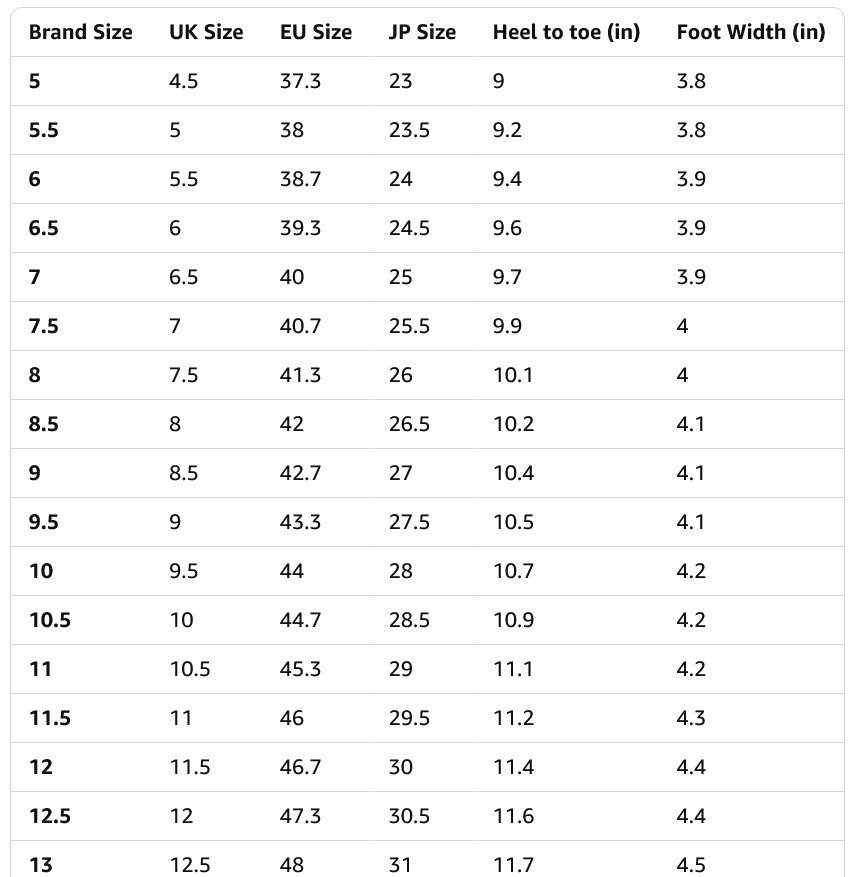Click the EU size 42.7 cell
This screenshot has height=877, width=852.
(x=300, y=473)
